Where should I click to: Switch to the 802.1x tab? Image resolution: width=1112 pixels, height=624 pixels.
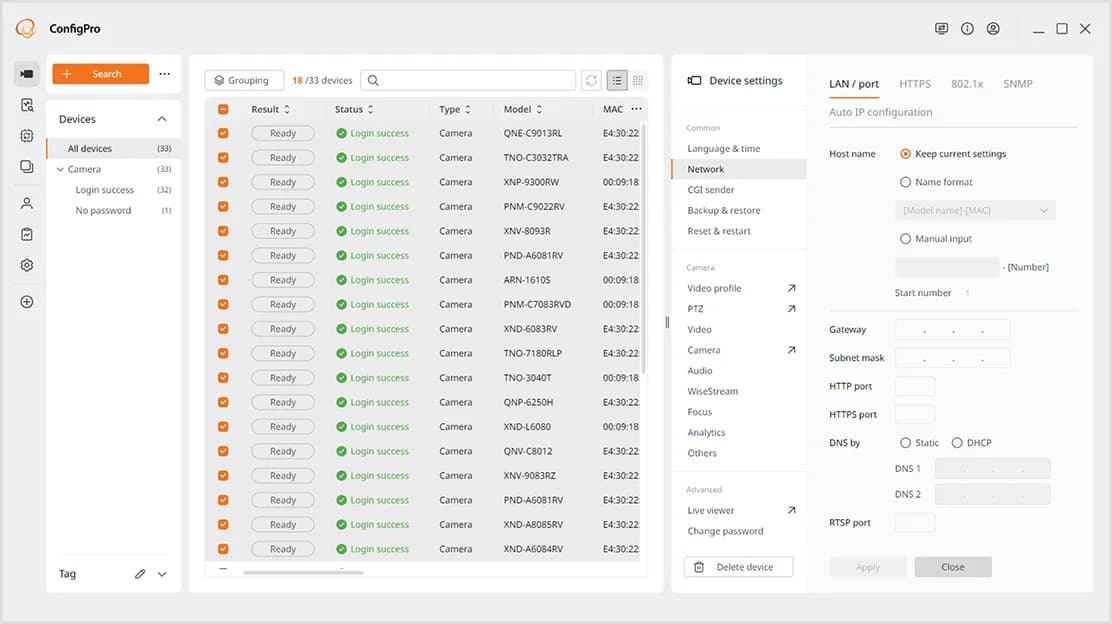tap(967, 84)
